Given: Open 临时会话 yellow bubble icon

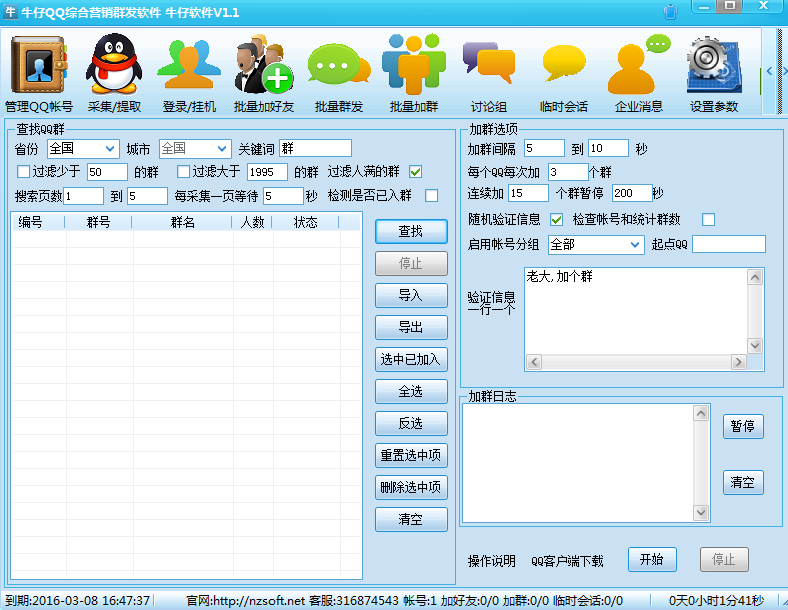Looking at the screenshot, I should pyautogui.click(x=564, y=63).
